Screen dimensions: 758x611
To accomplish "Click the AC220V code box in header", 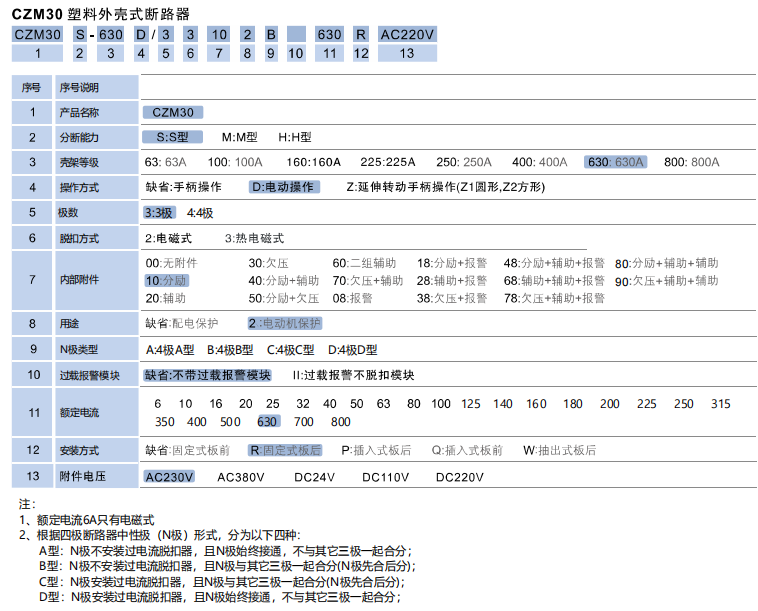I will (x=407, y=34).
